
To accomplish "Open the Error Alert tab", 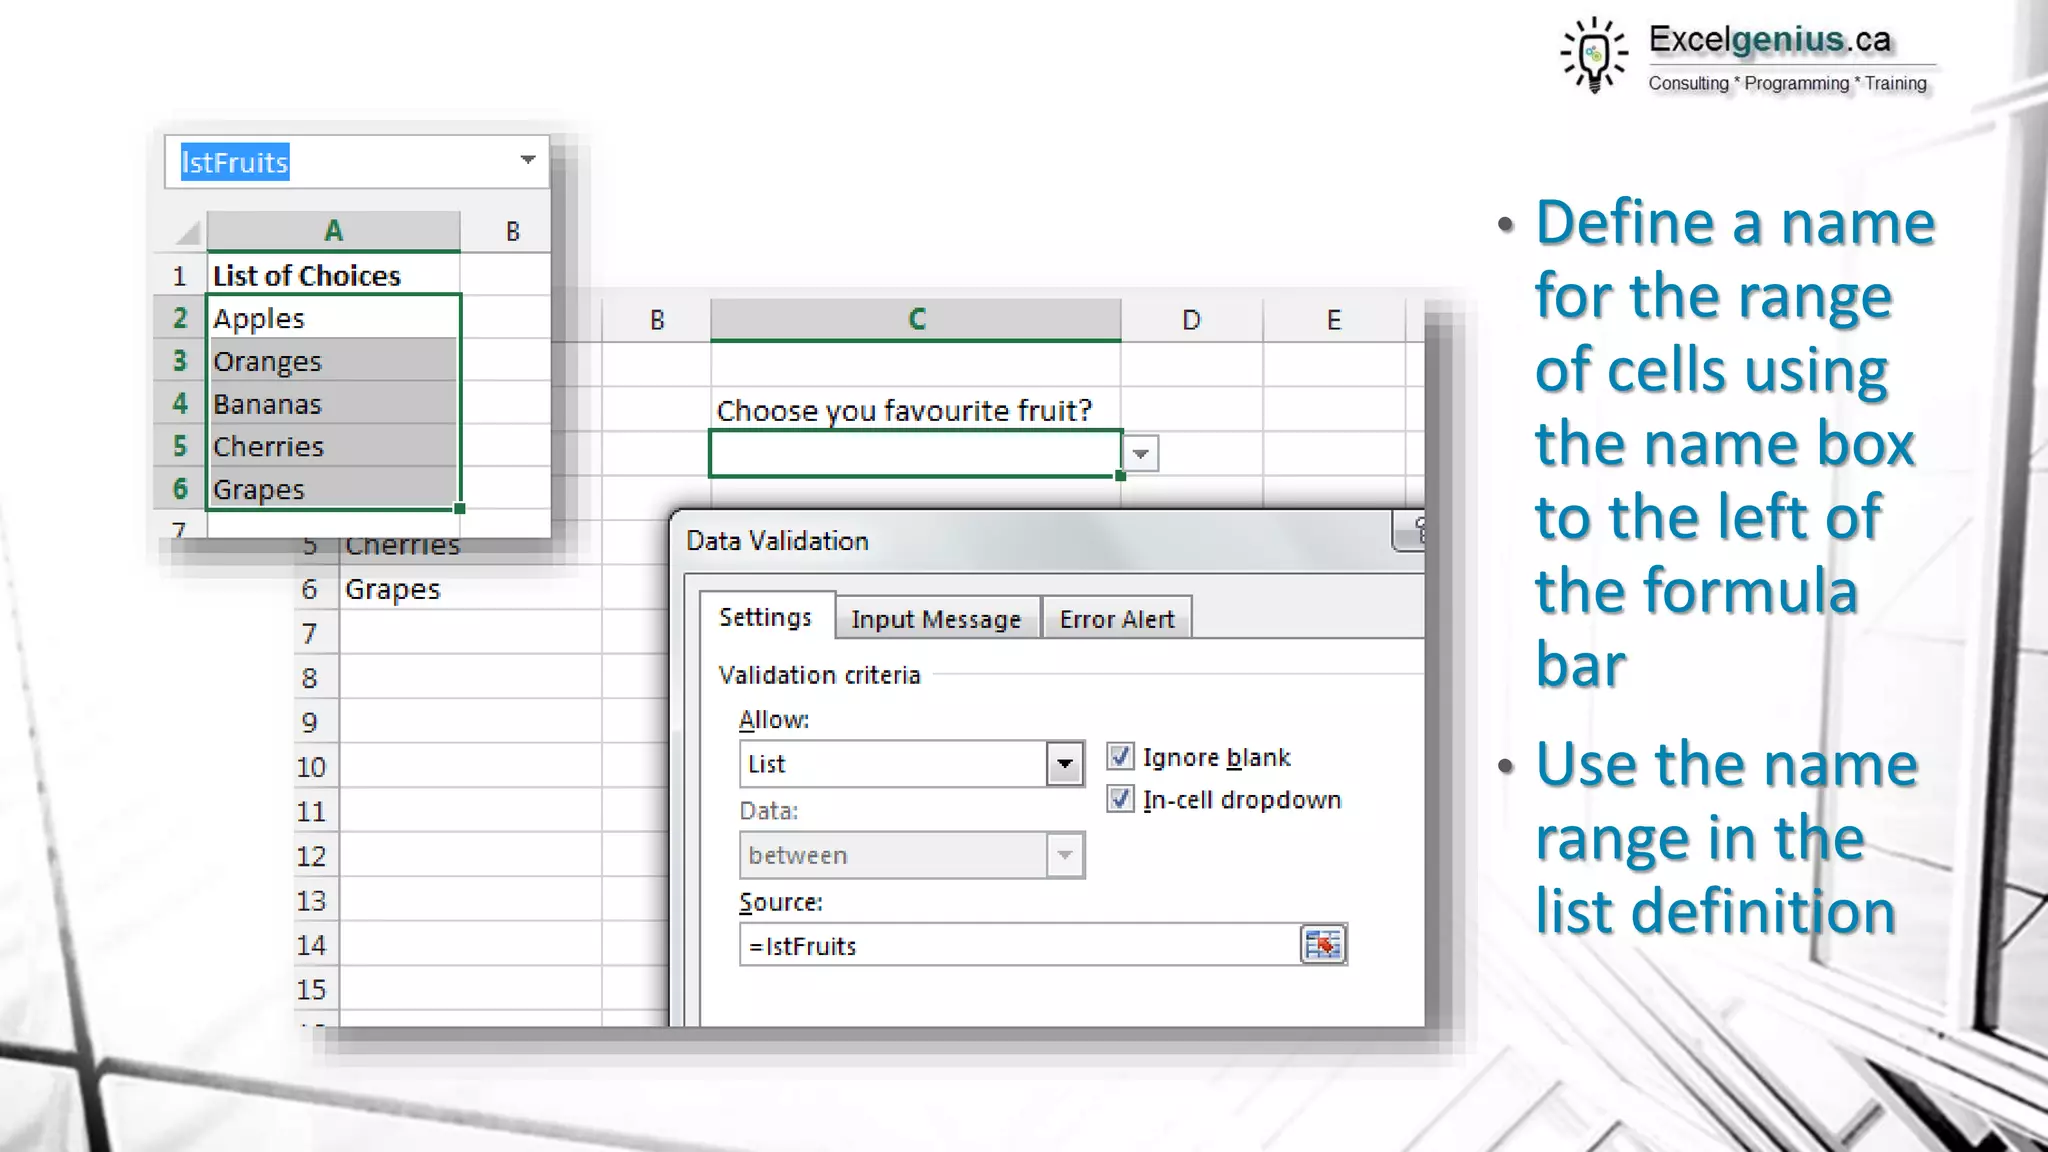I will coord(1116,619).
